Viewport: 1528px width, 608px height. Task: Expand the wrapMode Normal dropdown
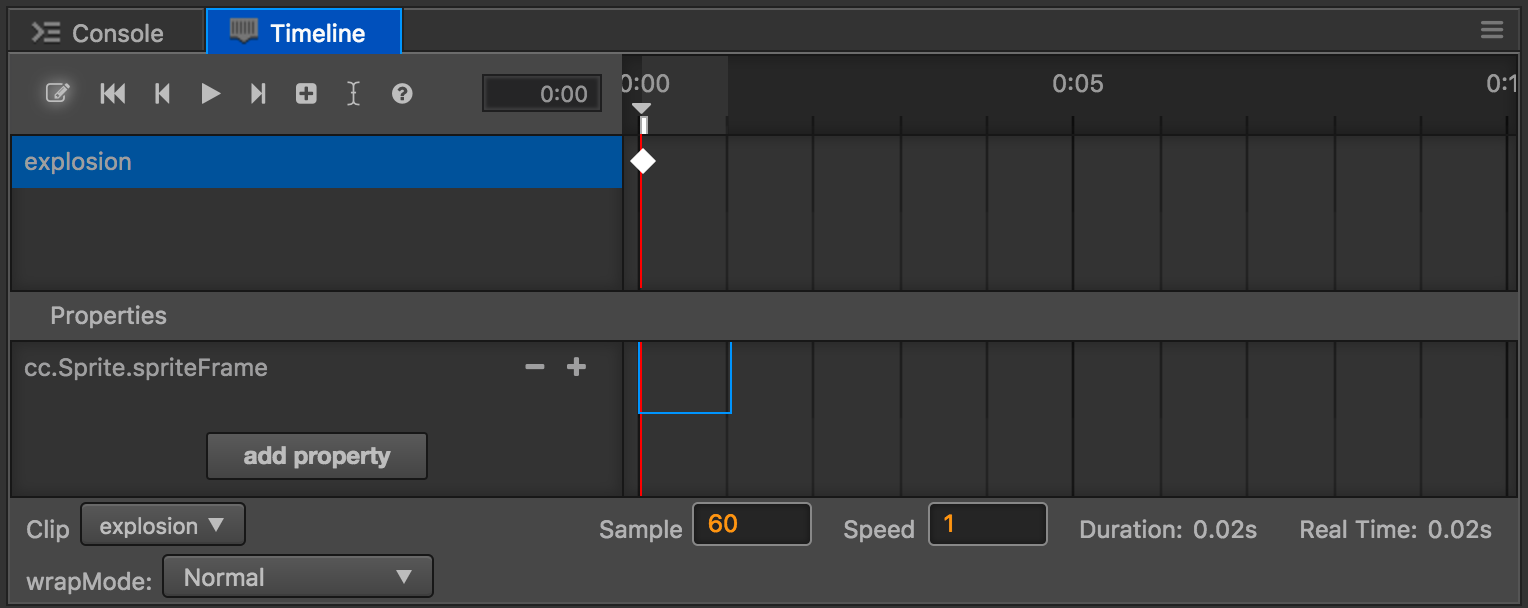(297, 577)
